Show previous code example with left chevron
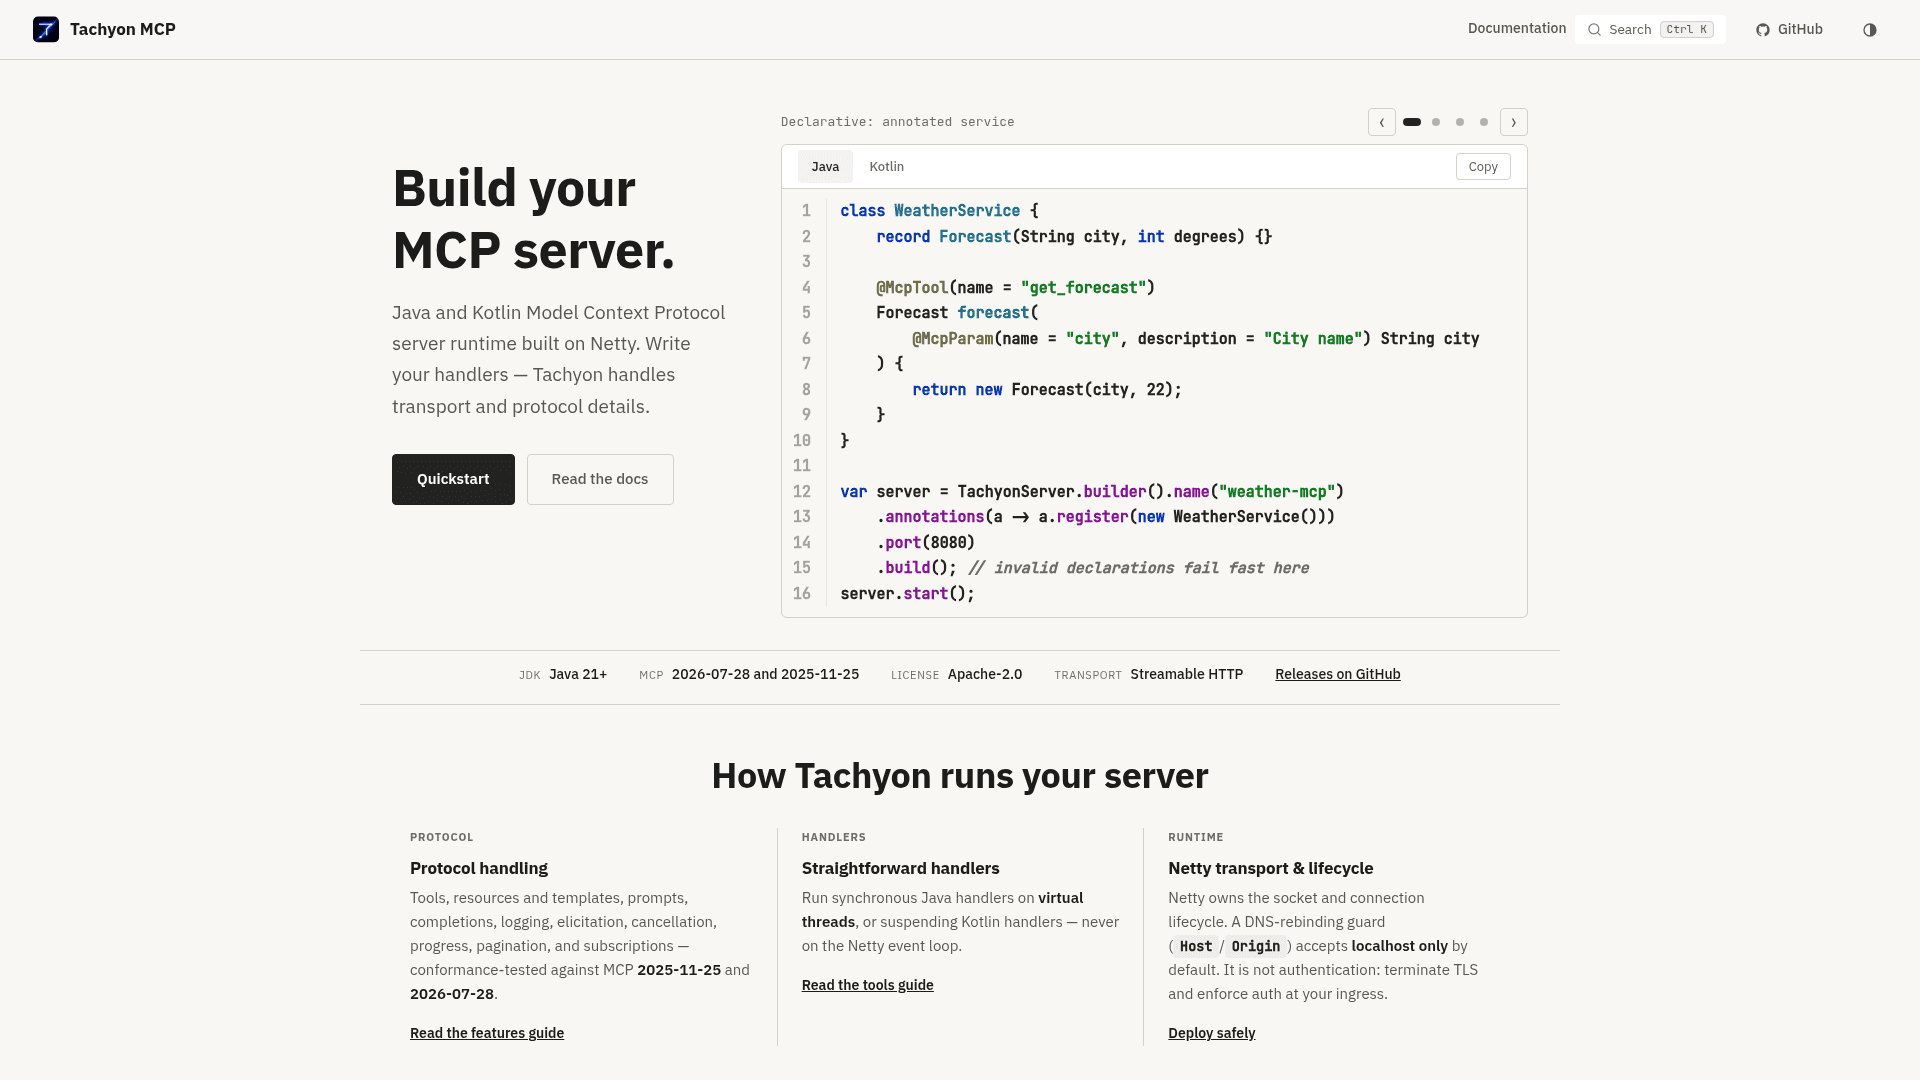This screenshot has width=1920, height=1080. (1382, 122)
